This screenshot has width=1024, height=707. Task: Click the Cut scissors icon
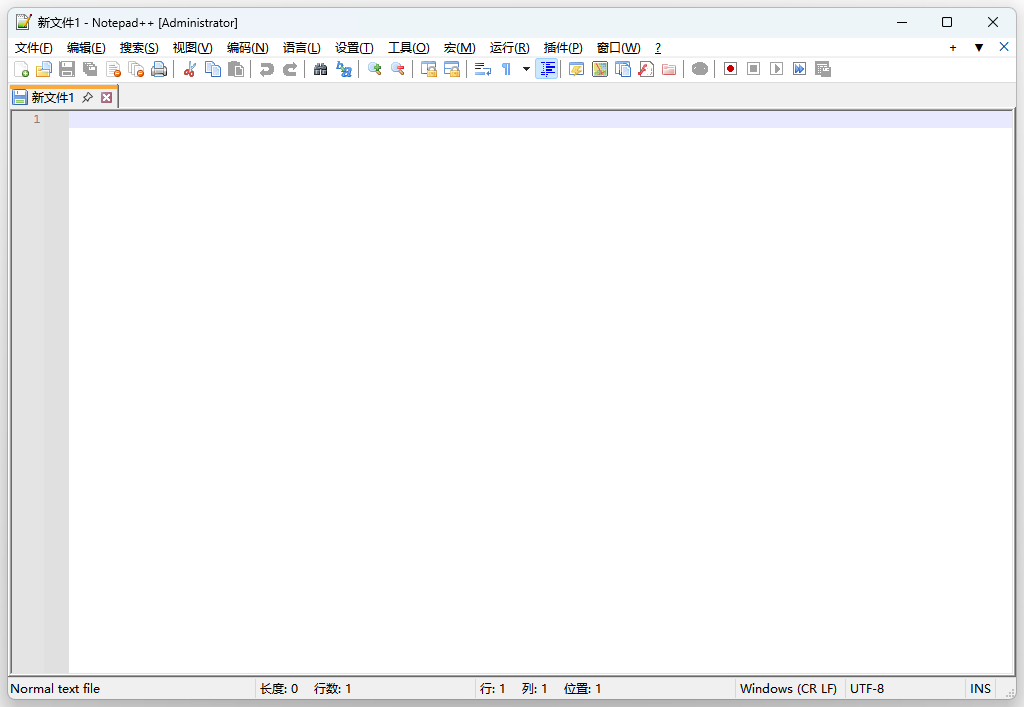[189, 69]
